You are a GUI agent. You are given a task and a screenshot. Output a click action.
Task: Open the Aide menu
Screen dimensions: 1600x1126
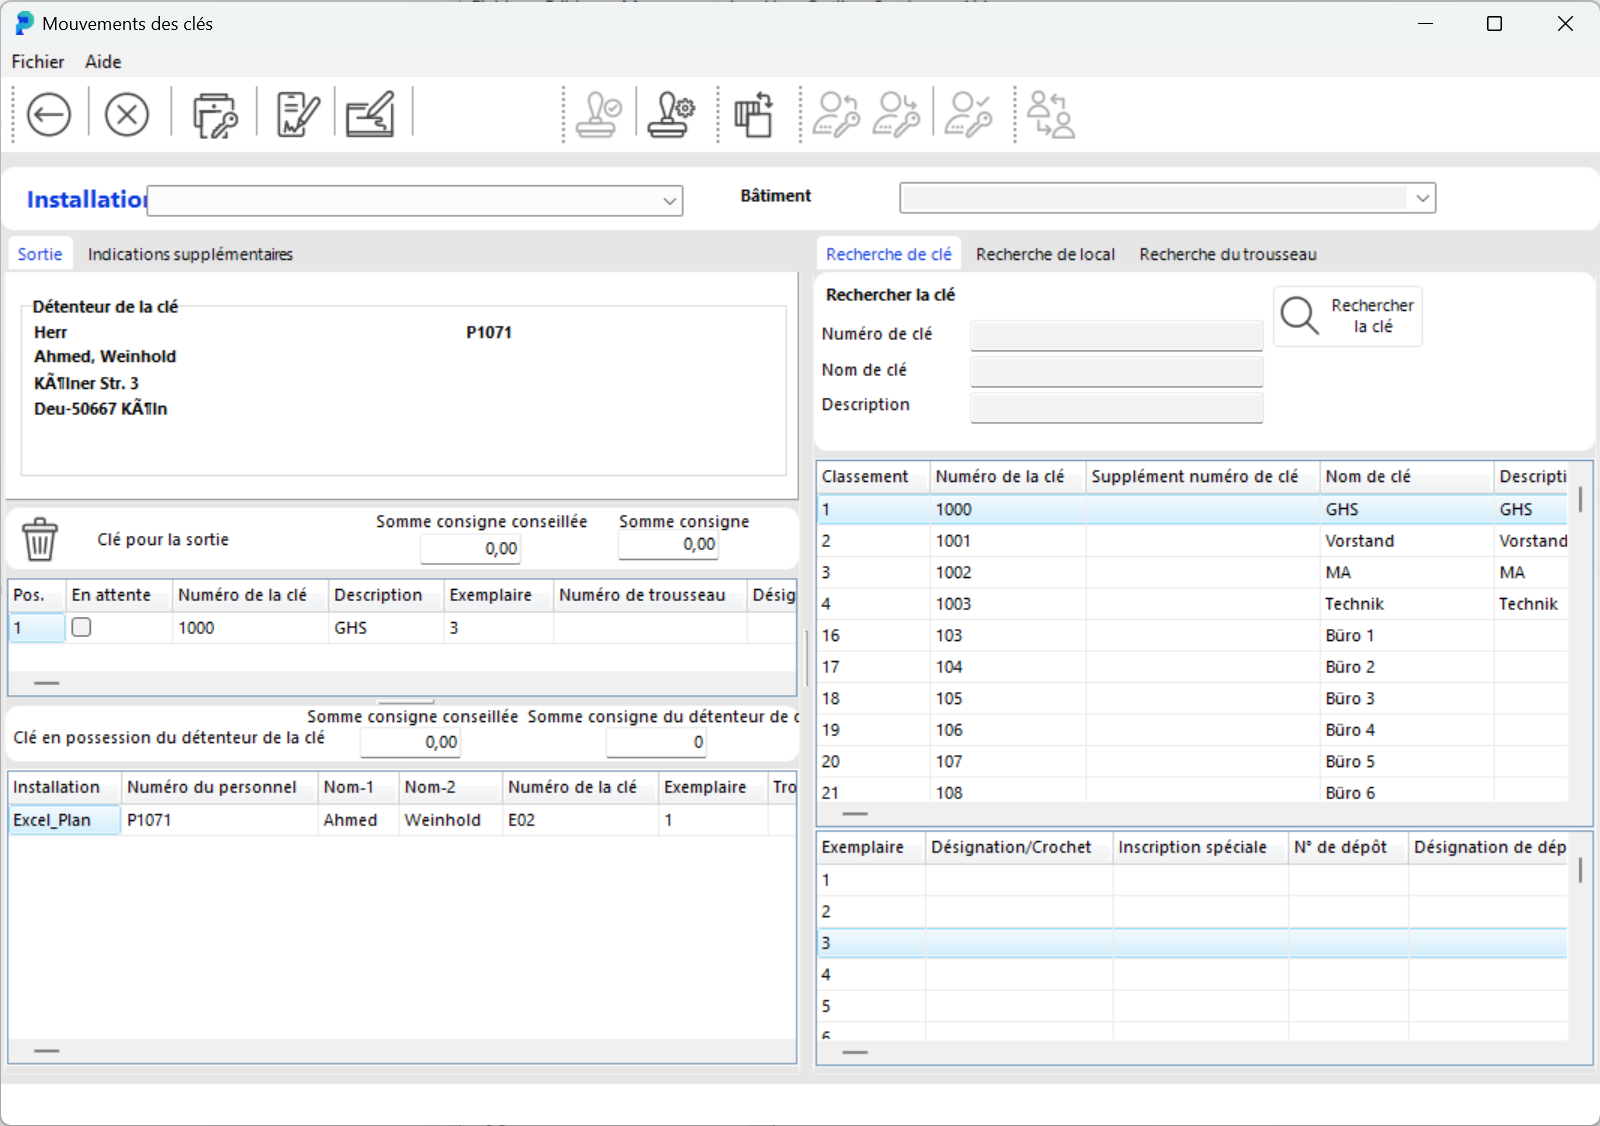(x=103, y=62)
